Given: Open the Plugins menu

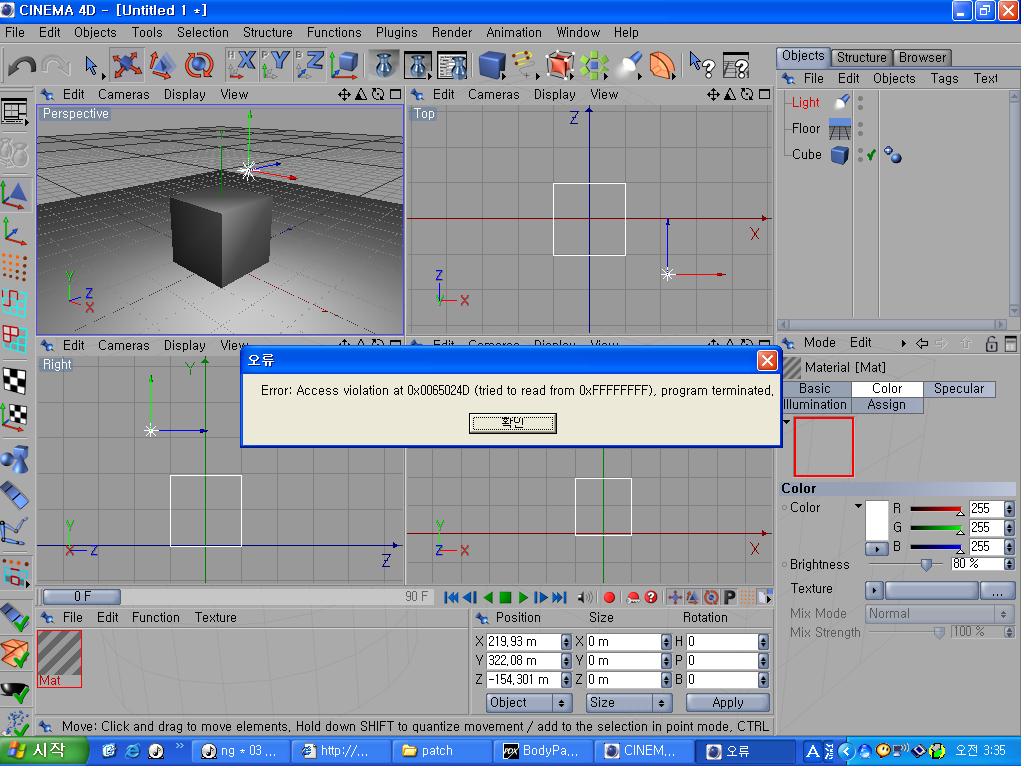Looking at the screenshot, I should click(x=396, y=32).
